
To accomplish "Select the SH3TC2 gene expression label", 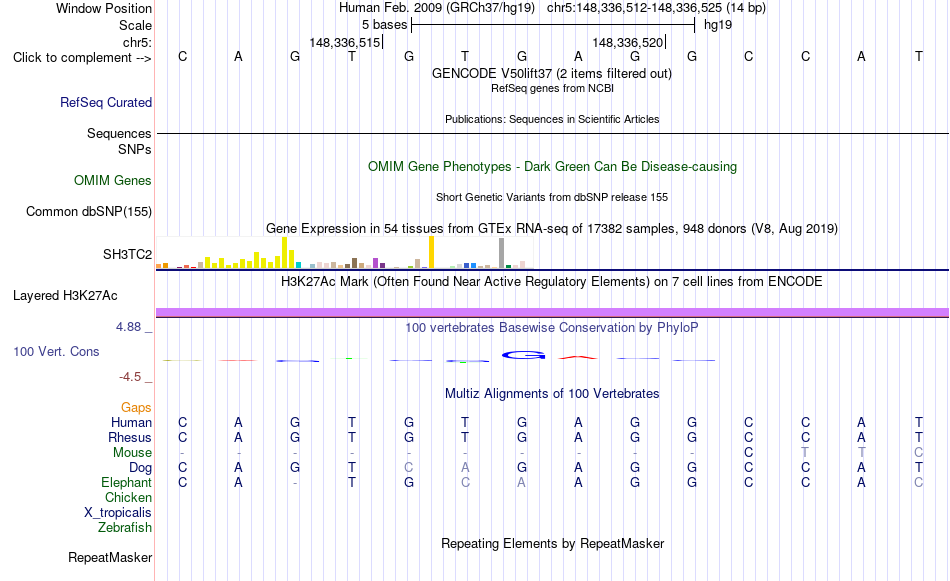I will (x=127, y=254).
